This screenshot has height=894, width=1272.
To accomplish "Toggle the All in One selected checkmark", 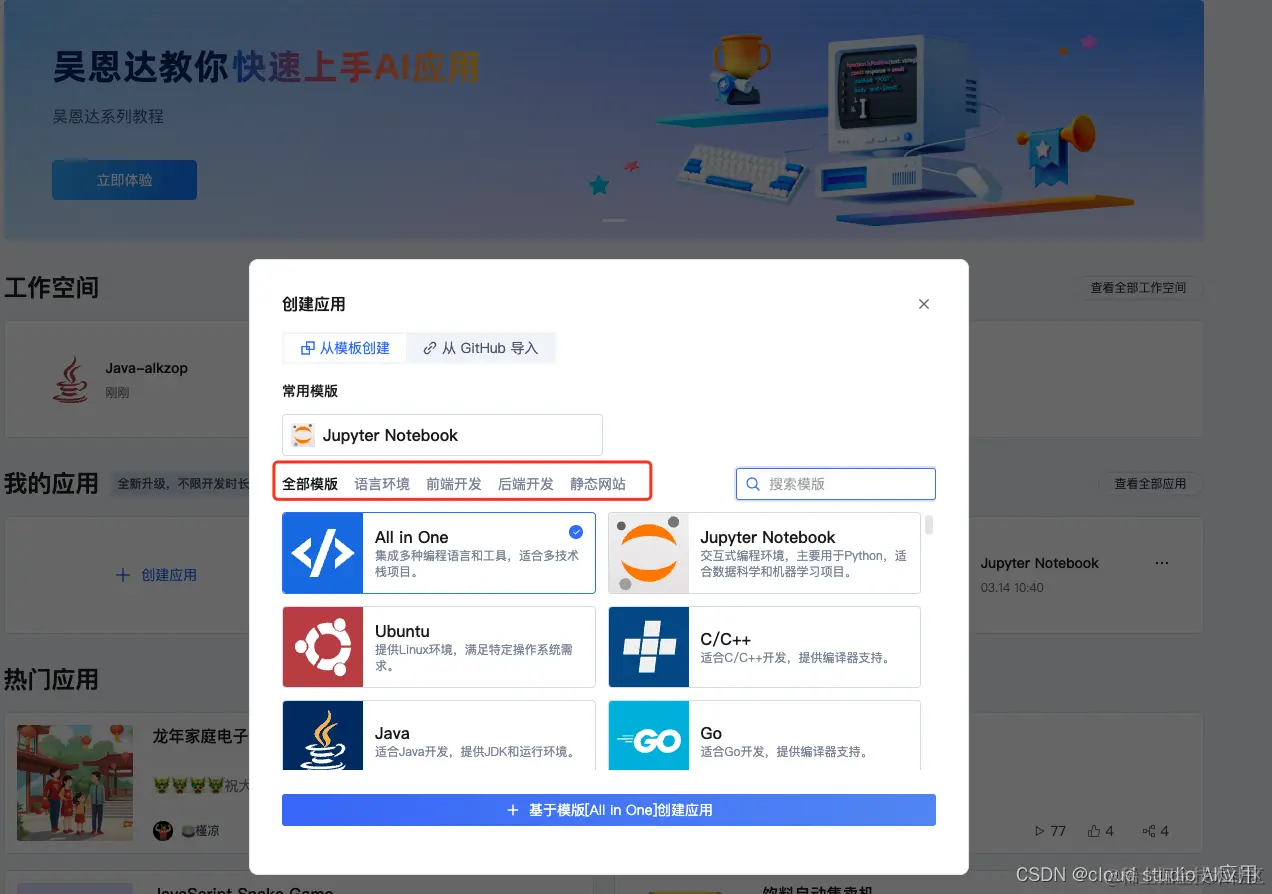I will 576,532.
